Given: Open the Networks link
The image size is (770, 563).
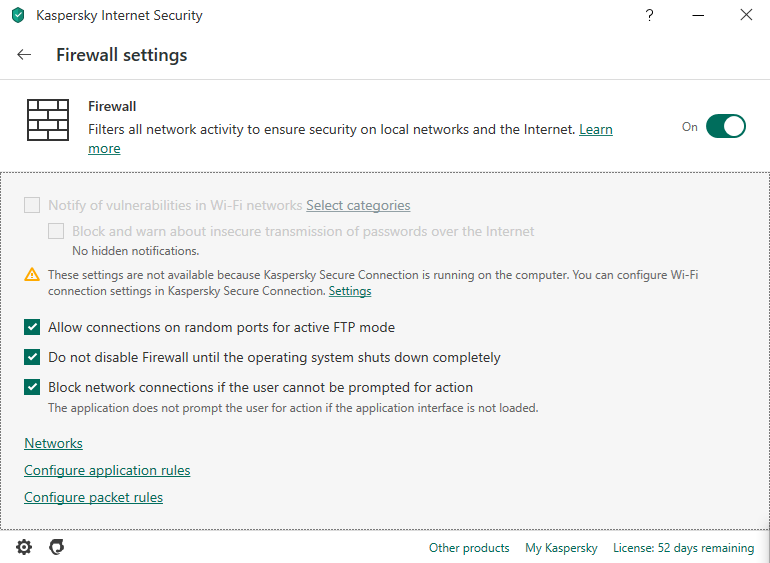Looking at the screenshot, I should click(x=53, y=443).
